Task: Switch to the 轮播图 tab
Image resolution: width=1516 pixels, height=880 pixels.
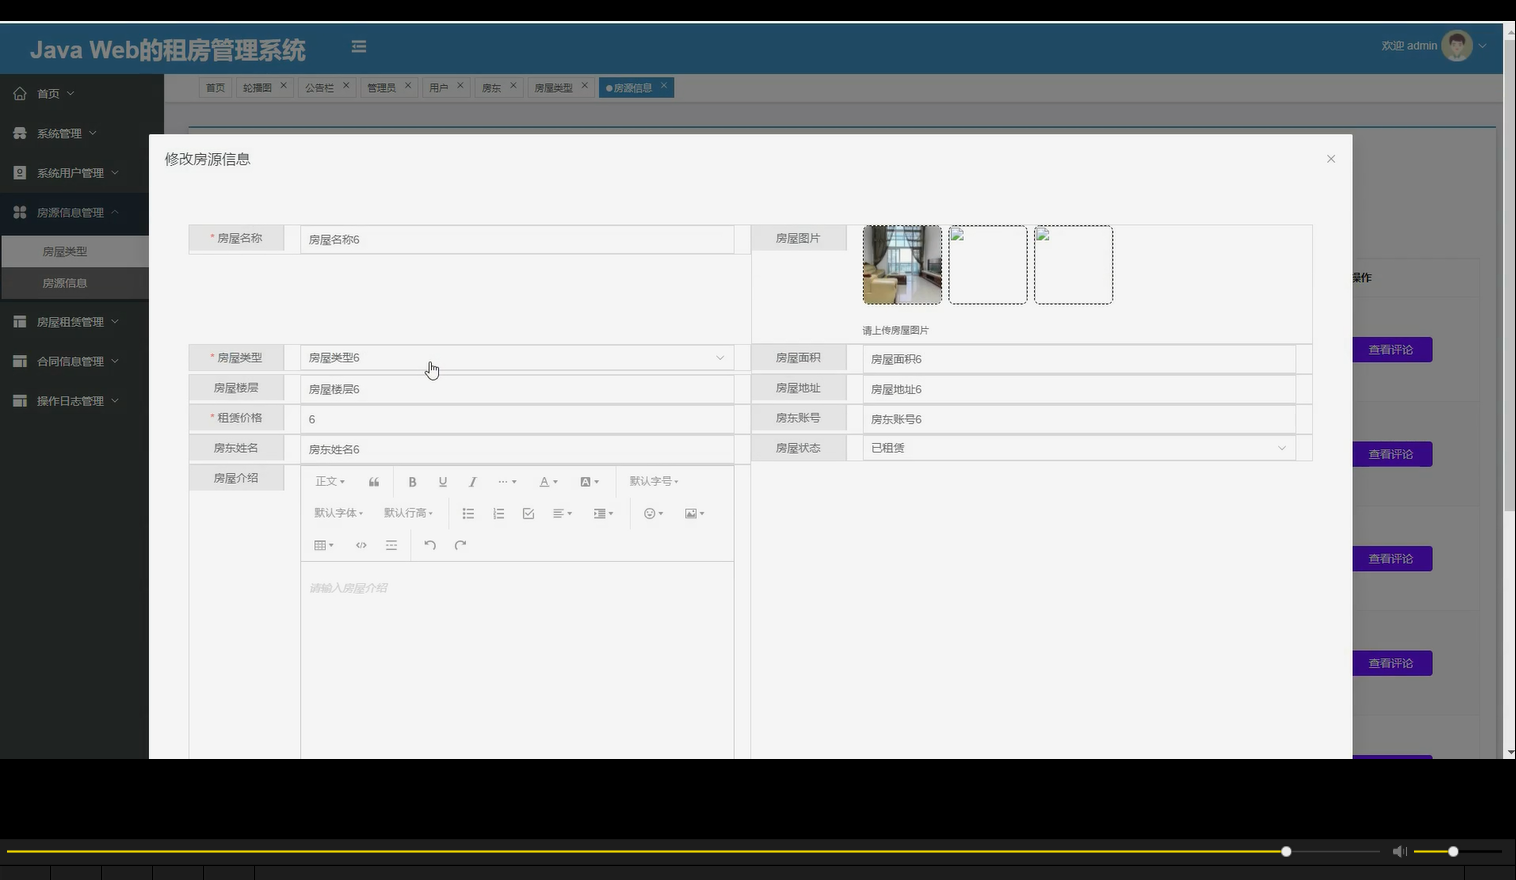Action: pyautogui.click(x=257, y=88)
